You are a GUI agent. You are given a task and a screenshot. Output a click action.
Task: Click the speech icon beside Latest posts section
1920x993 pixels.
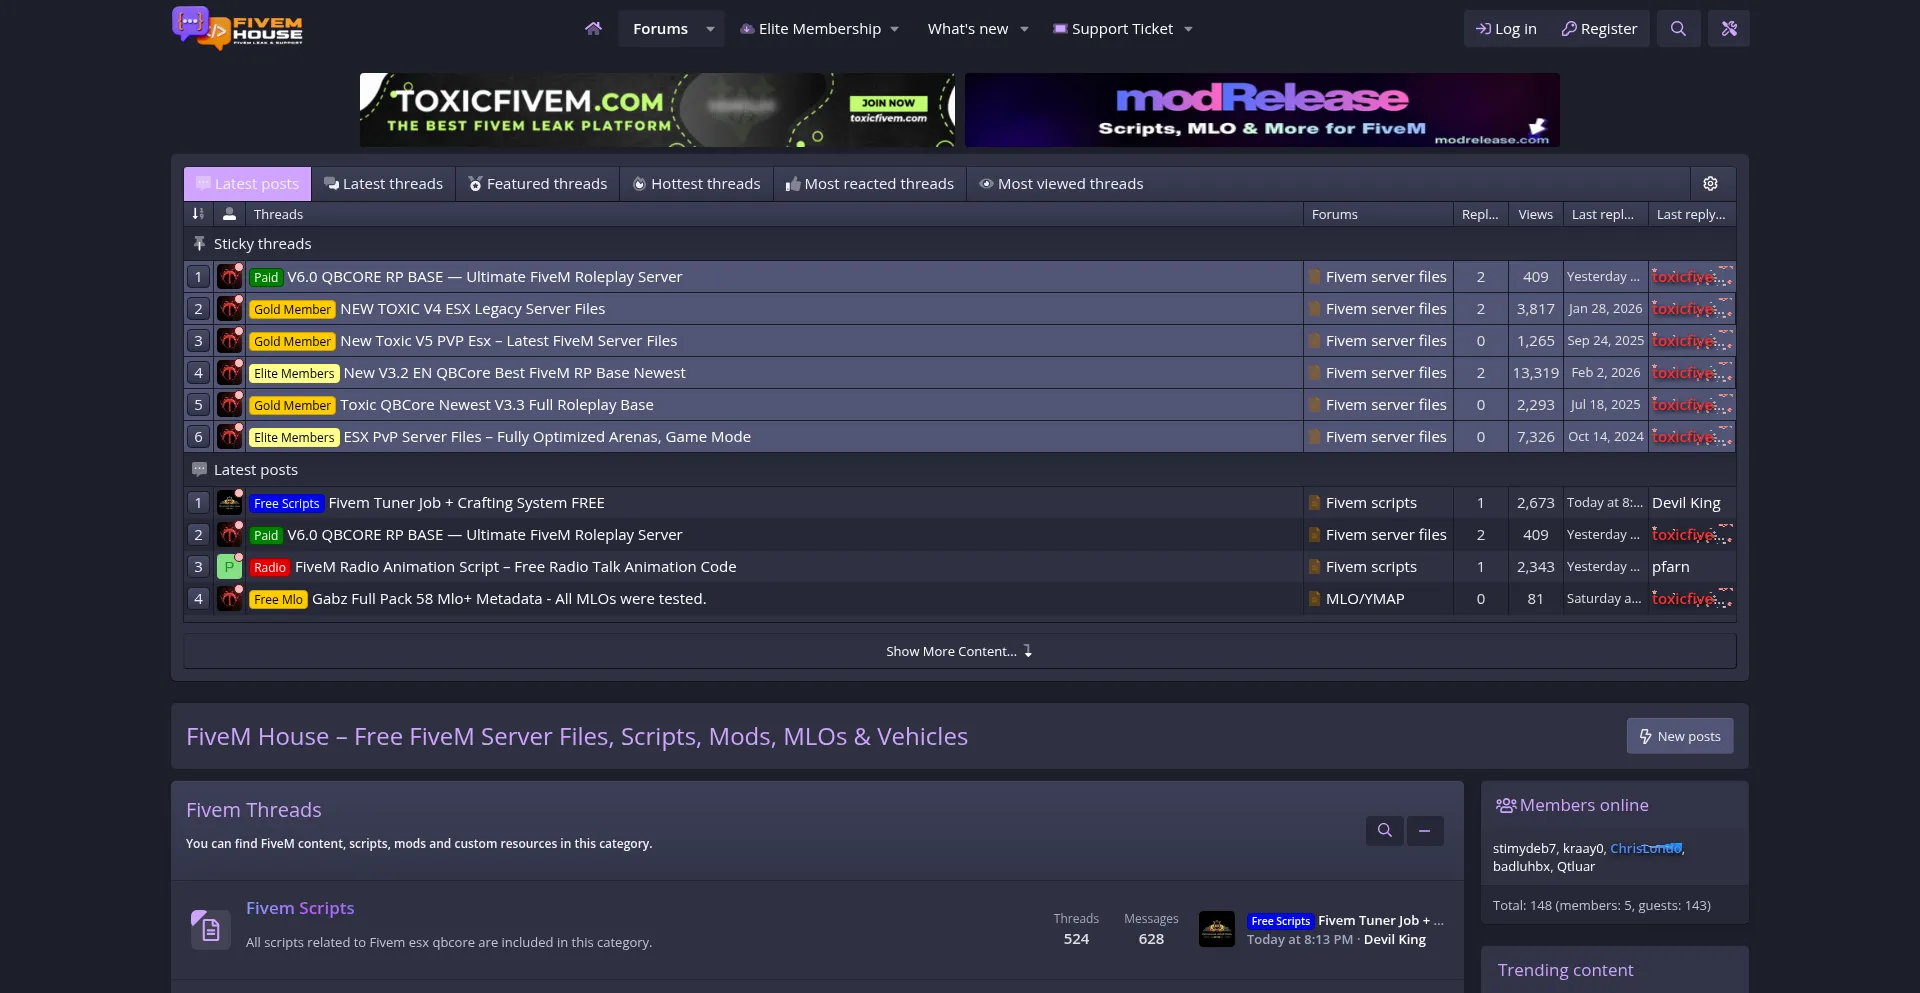(x=199, y=470)
